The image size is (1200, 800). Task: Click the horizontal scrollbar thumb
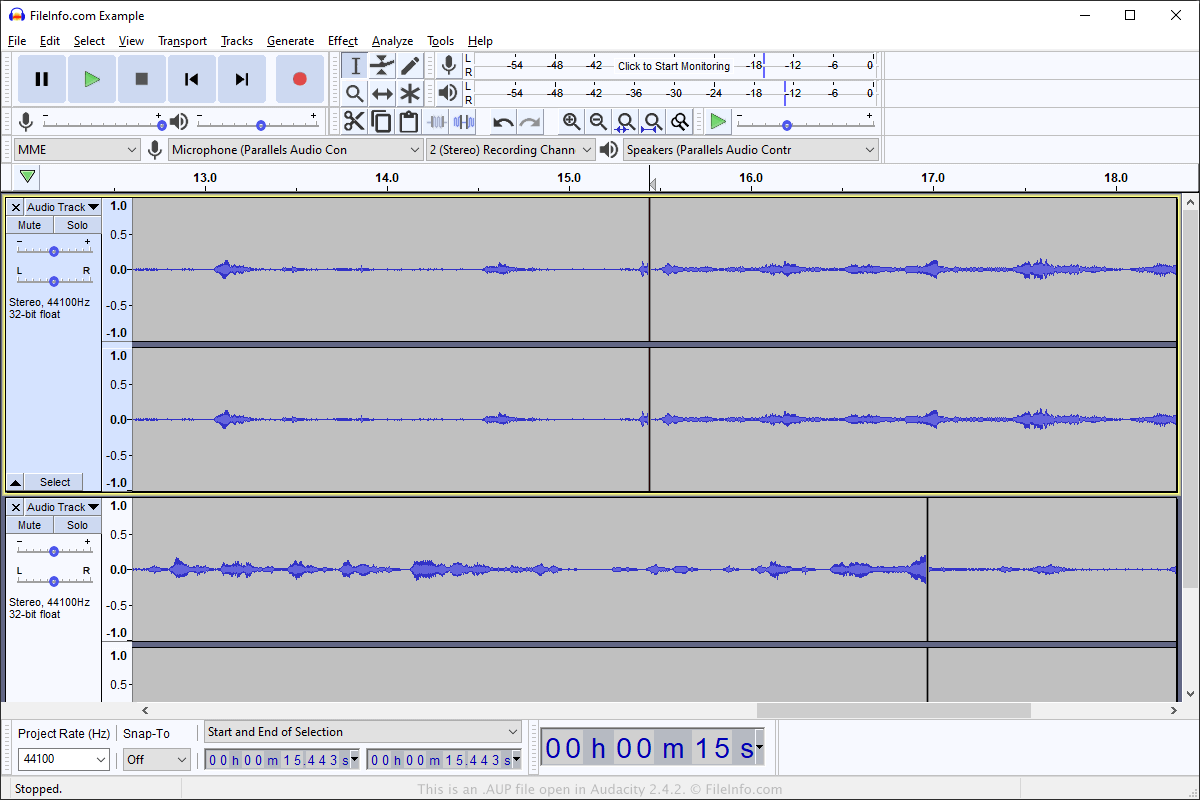tap(893, 710)
